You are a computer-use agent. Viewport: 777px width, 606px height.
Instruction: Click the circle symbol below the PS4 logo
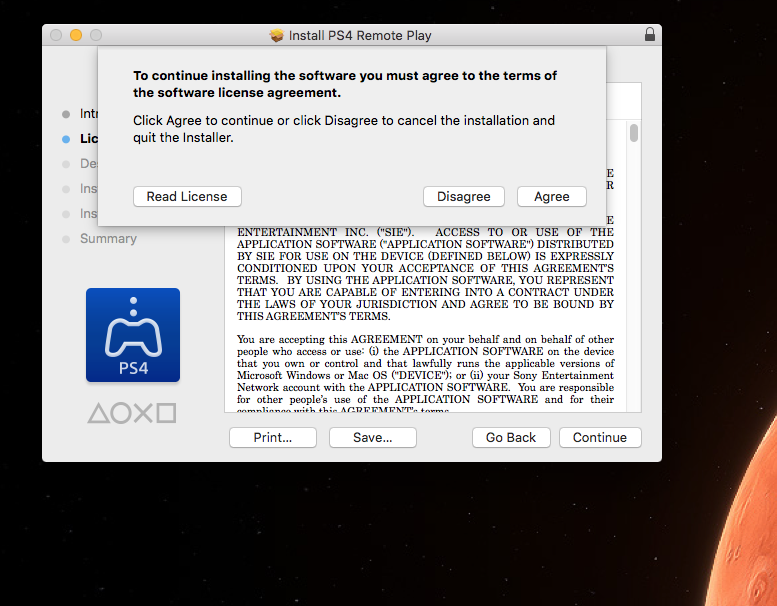120,413
